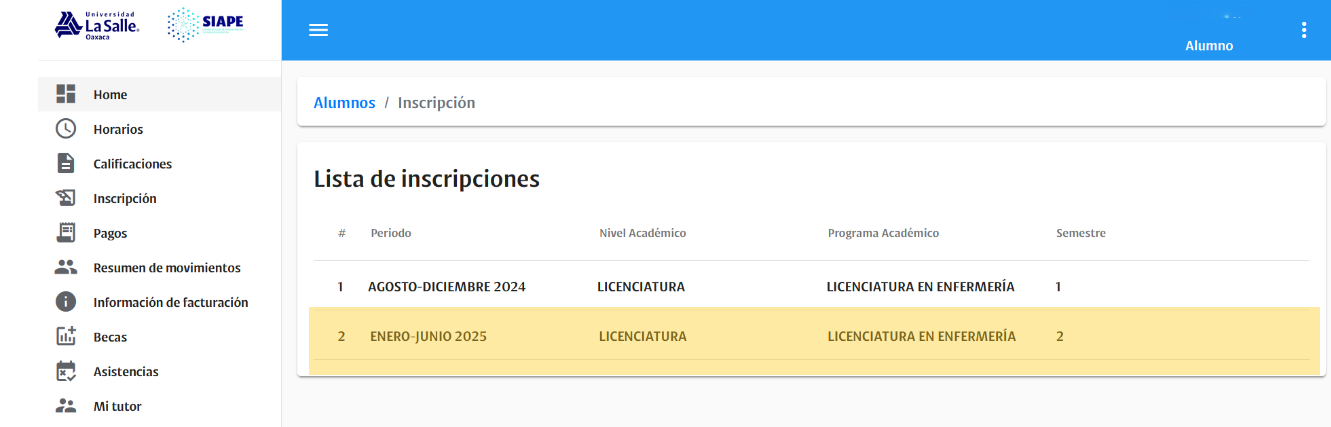1331x427 pixels.
Task: Click the Pagos receipt icon
Action: 66,233
